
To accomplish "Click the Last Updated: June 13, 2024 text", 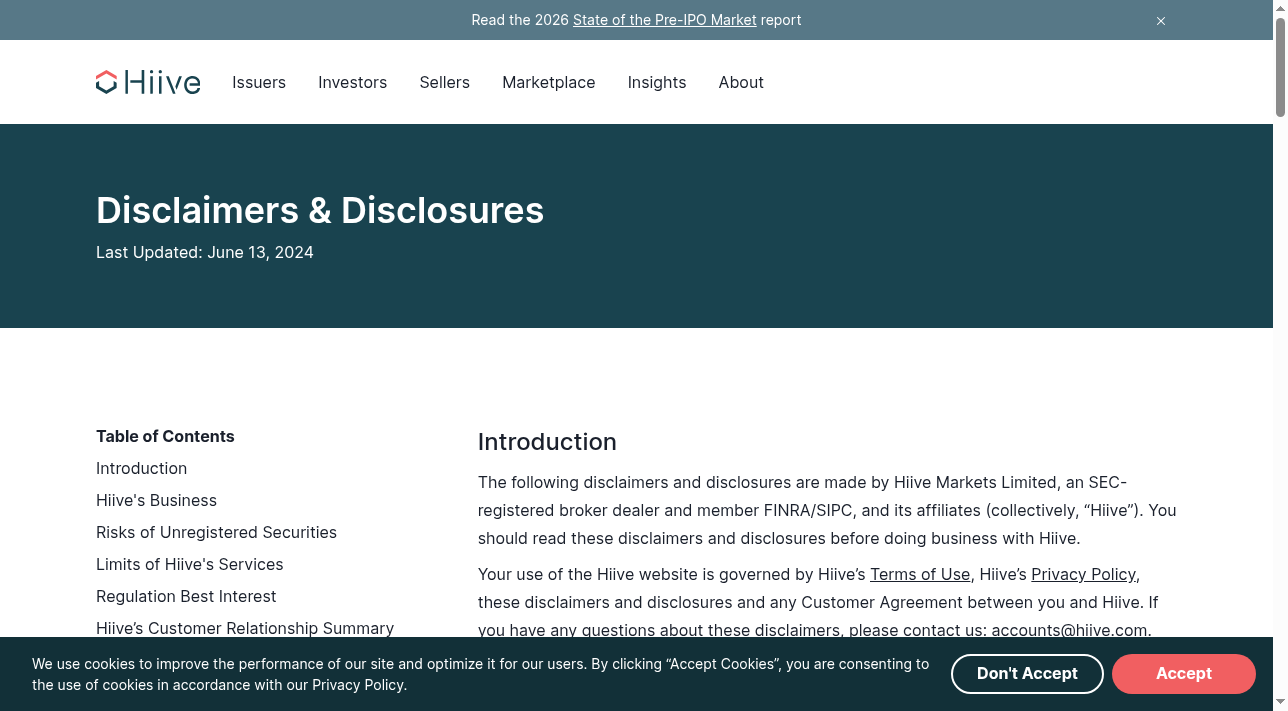I will pos(205,252).
